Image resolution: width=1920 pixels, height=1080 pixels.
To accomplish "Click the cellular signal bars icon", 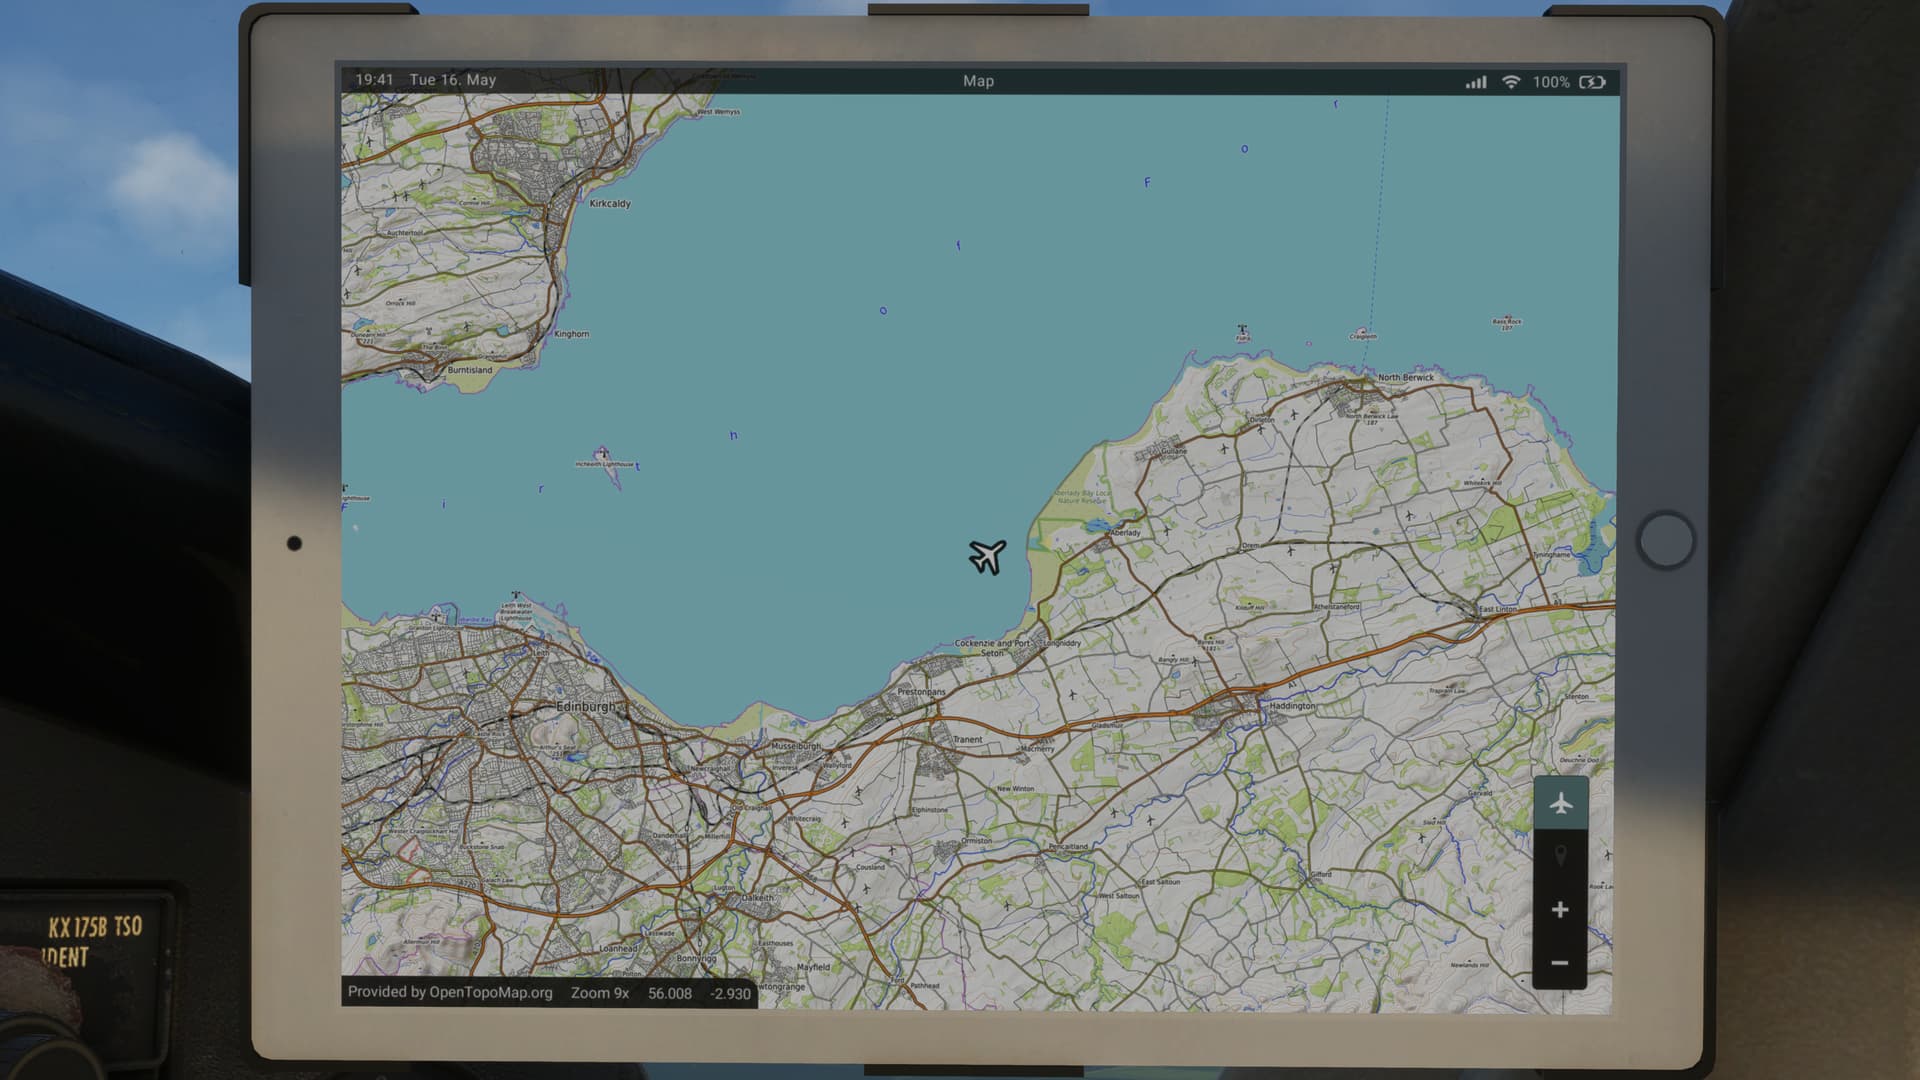I will (1476, 82).
